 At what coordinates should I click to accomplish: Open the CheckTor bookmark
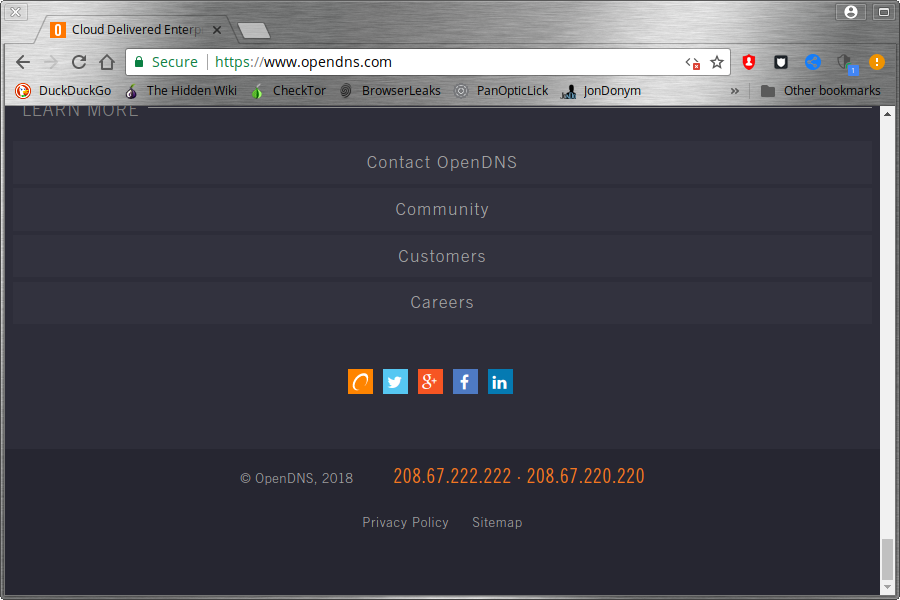(x=288, y=91)
